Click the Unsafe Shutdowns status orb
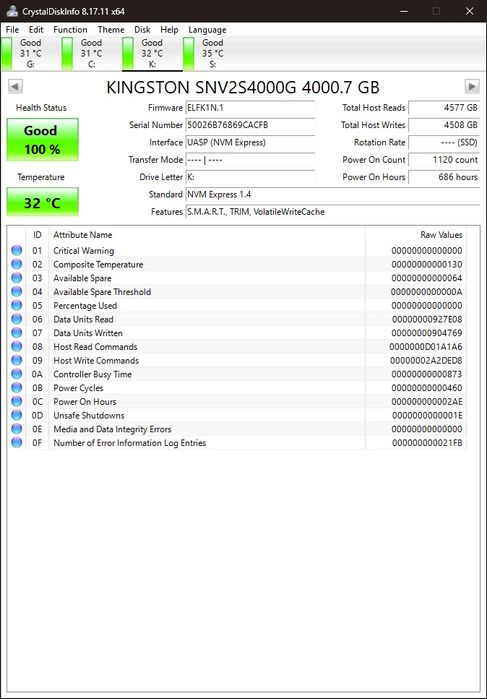Viewport: 487px width, 699px height. (17, 415)
